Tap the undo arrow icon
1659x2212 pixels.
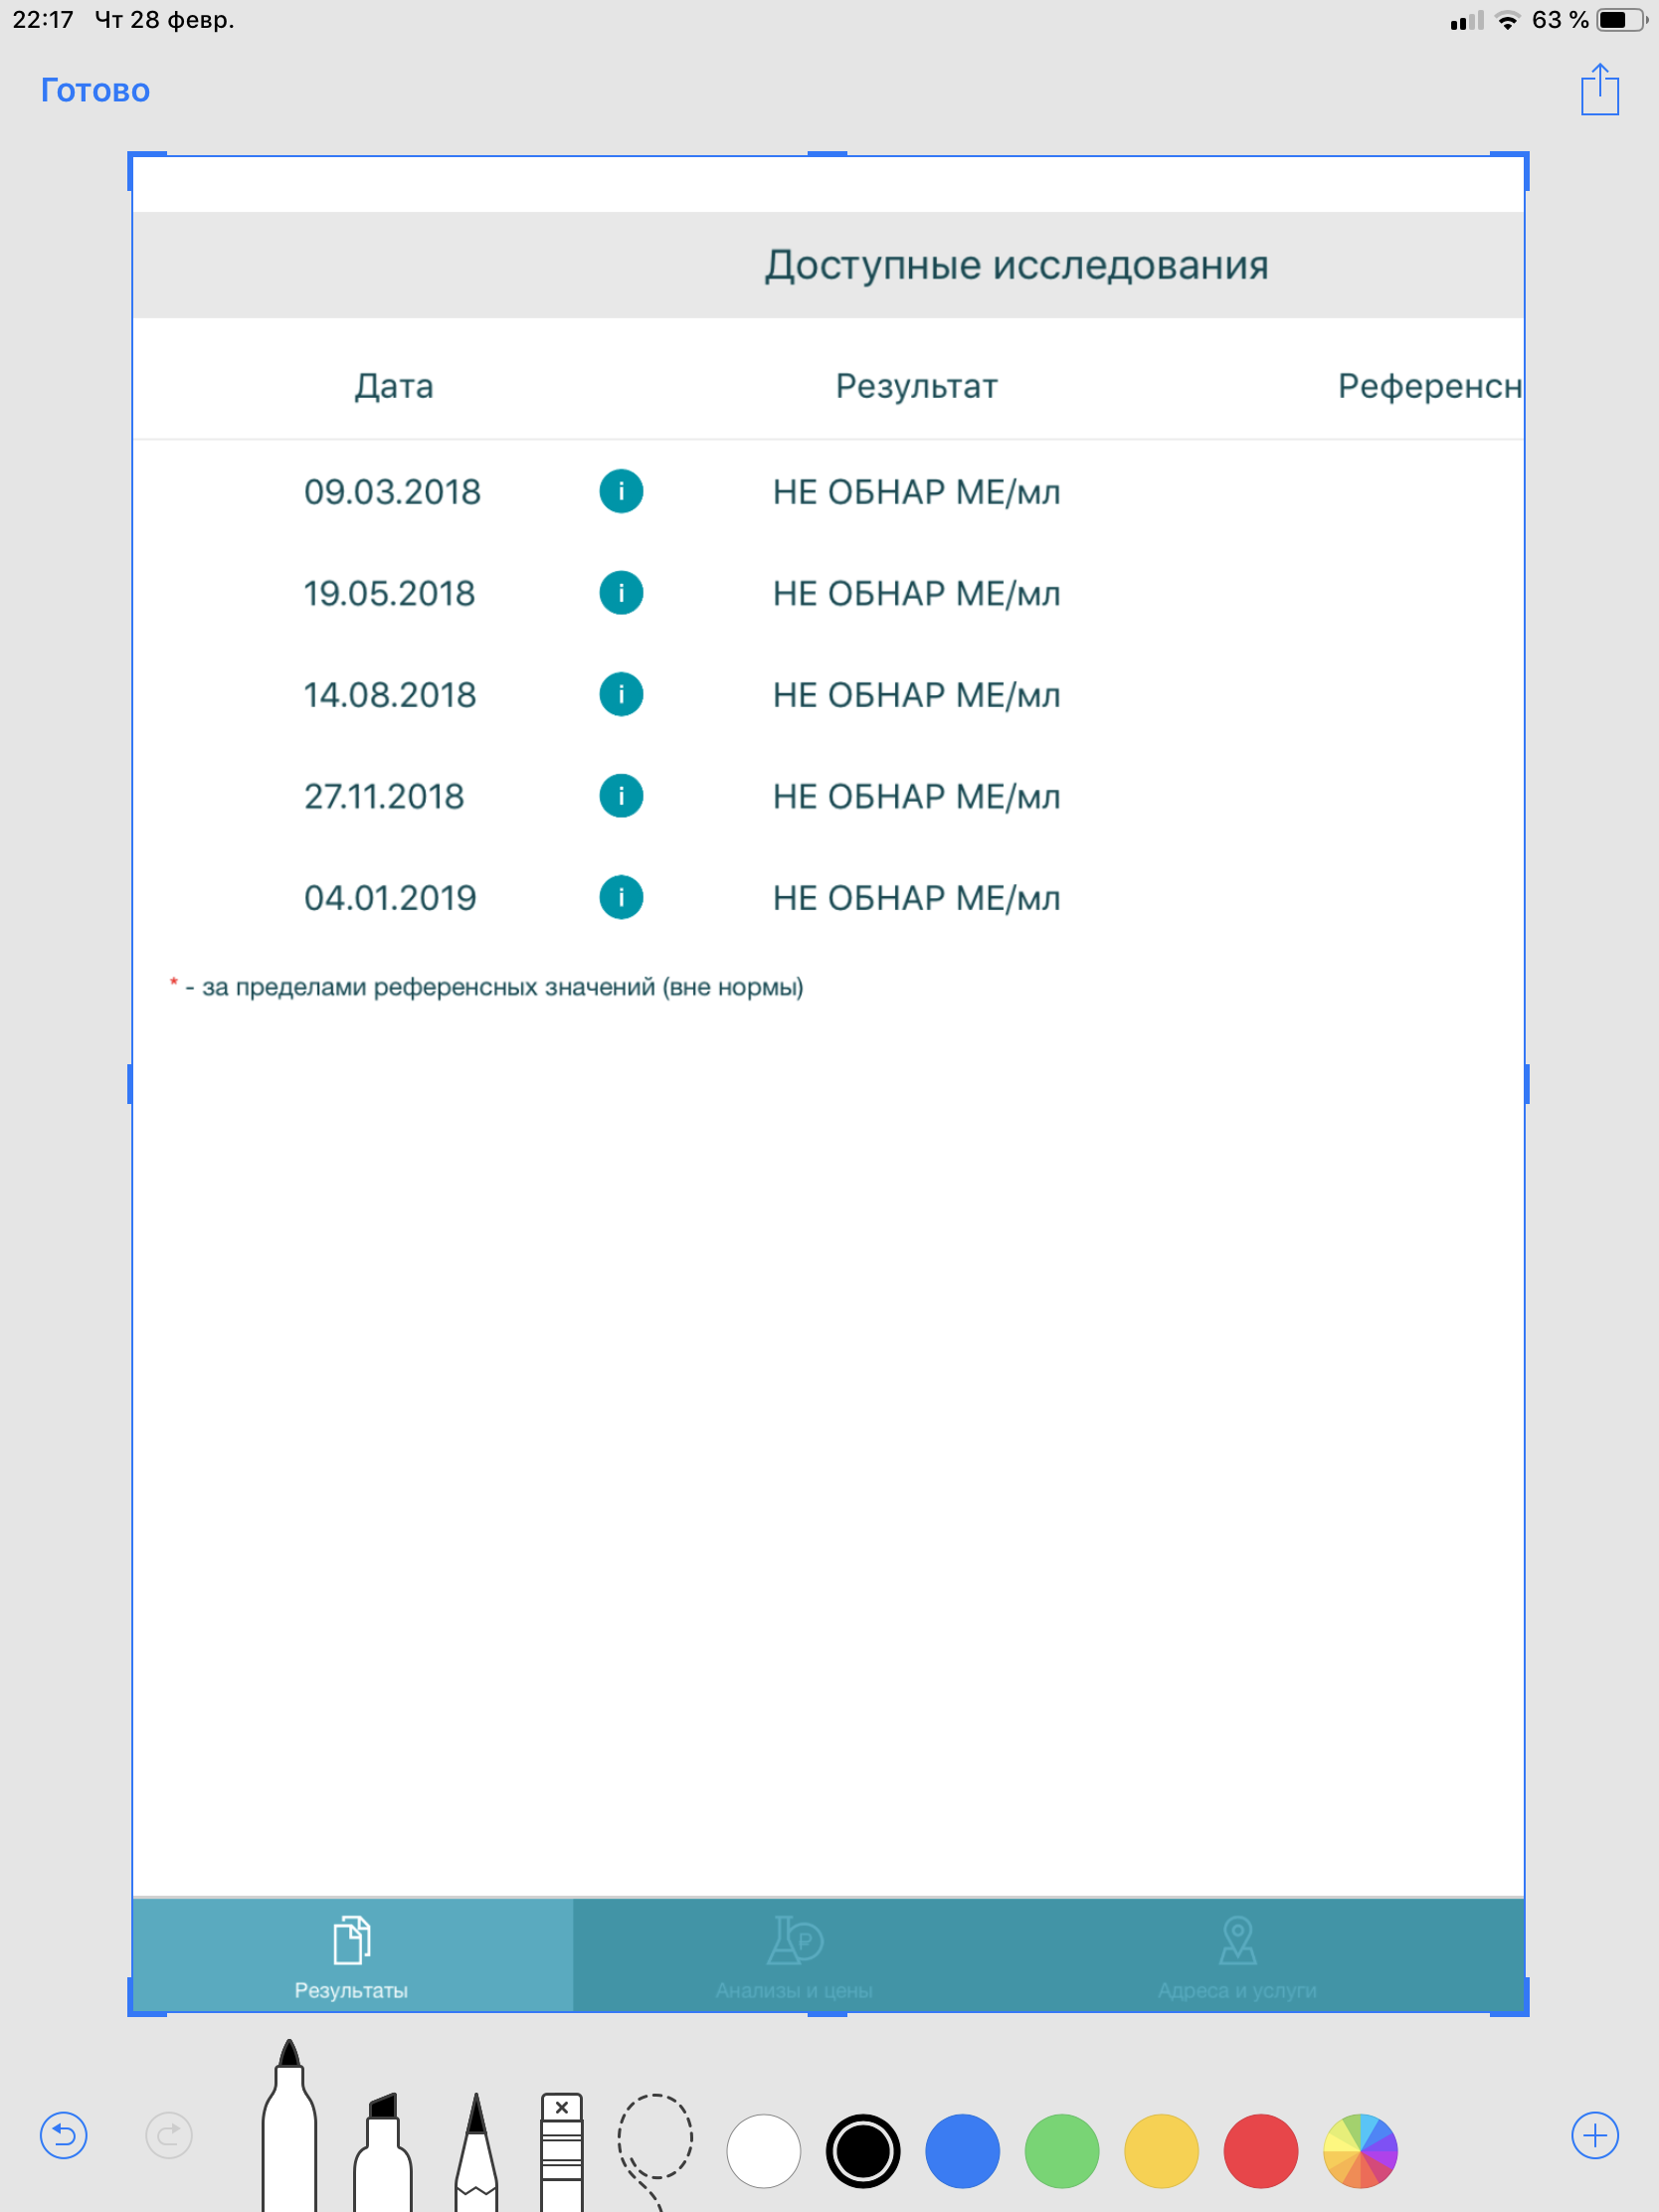[63, 2136]
